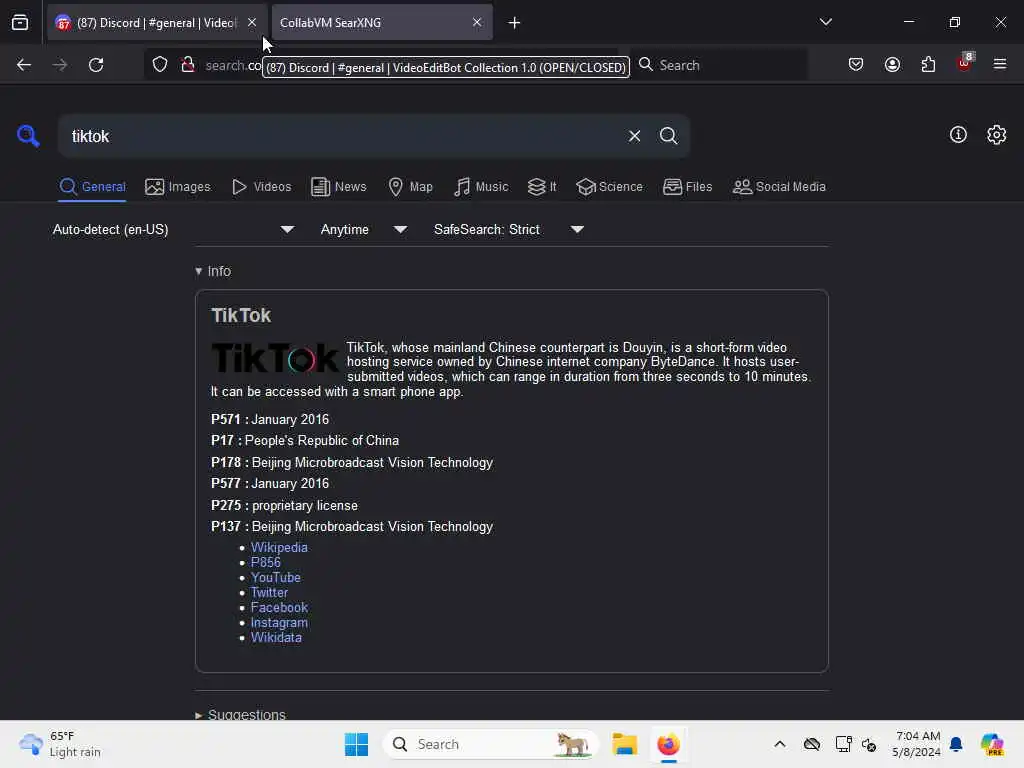Click the volume tray icon

click(869, 744)
